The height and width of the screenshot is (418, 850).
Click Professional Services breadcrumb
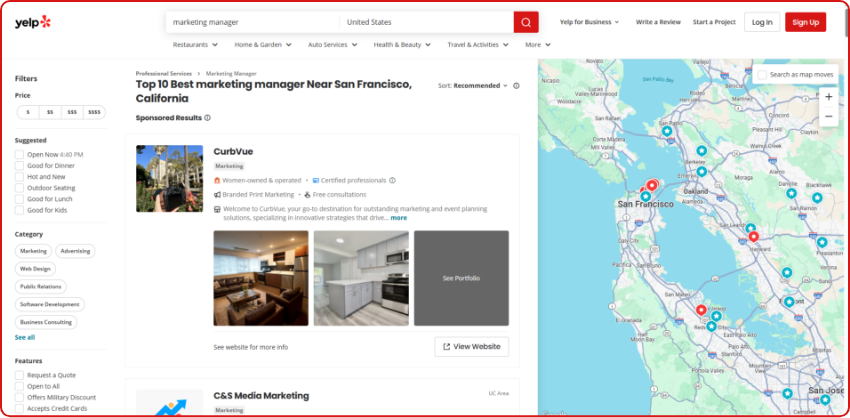164,73
